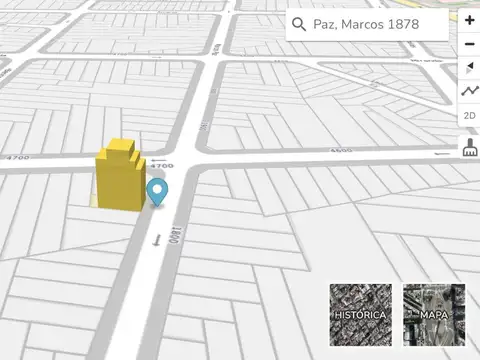
Task: Click the 4600 street number label
Action: [341, 151]
